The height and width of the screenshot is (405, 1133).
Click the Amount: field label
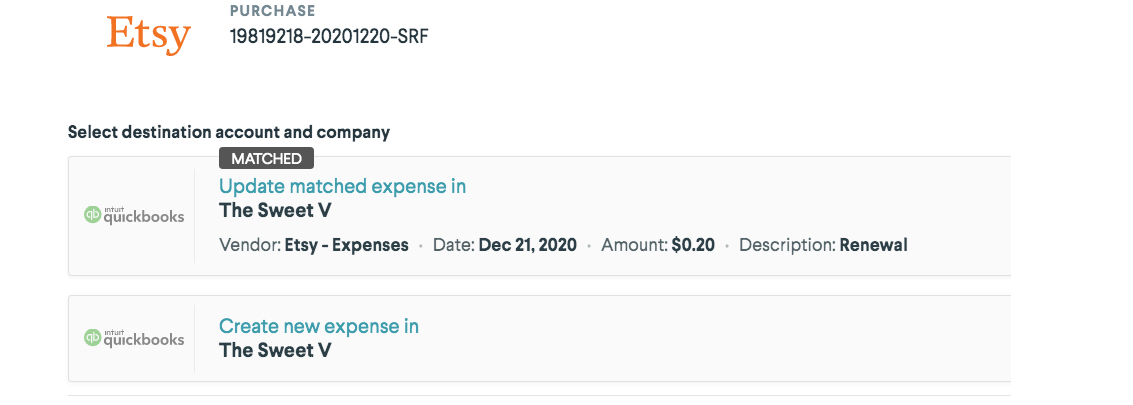coord(634,245)
